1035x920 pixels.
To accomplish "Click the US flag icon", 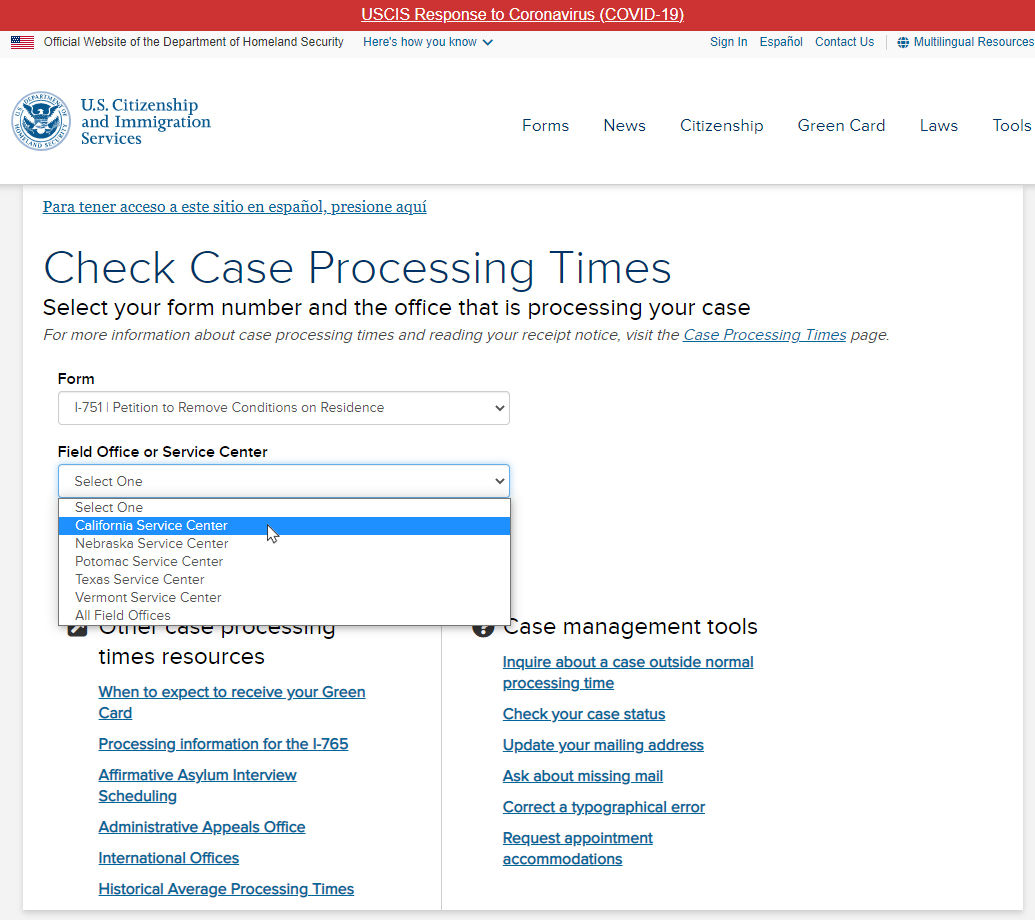I will (22, 42).
